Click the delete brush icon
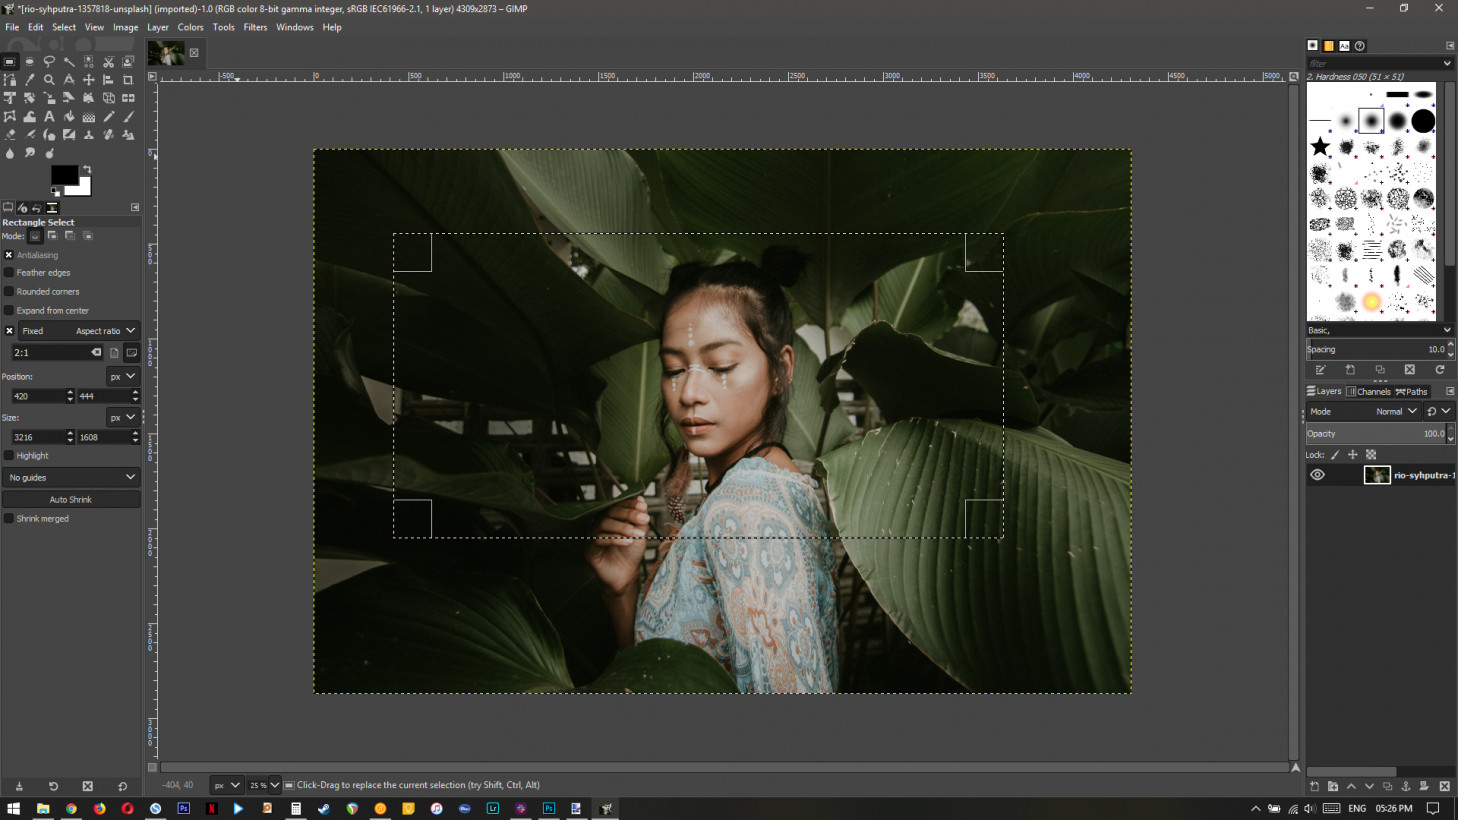 [1410, 369]
